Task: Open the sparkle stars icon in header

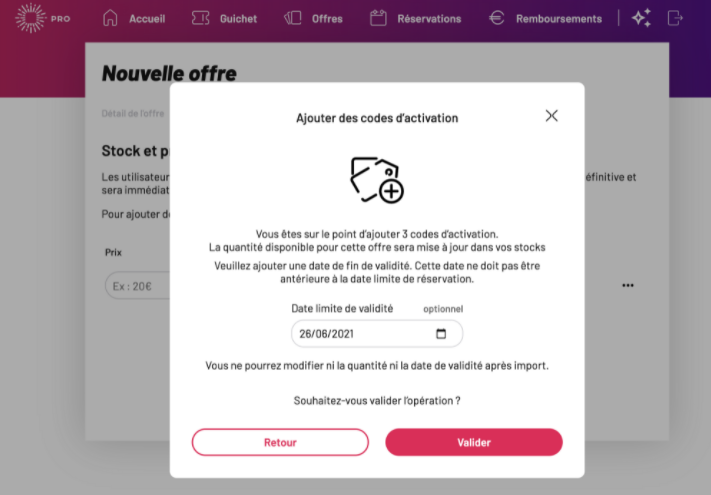Action: [x=642, y=18]
